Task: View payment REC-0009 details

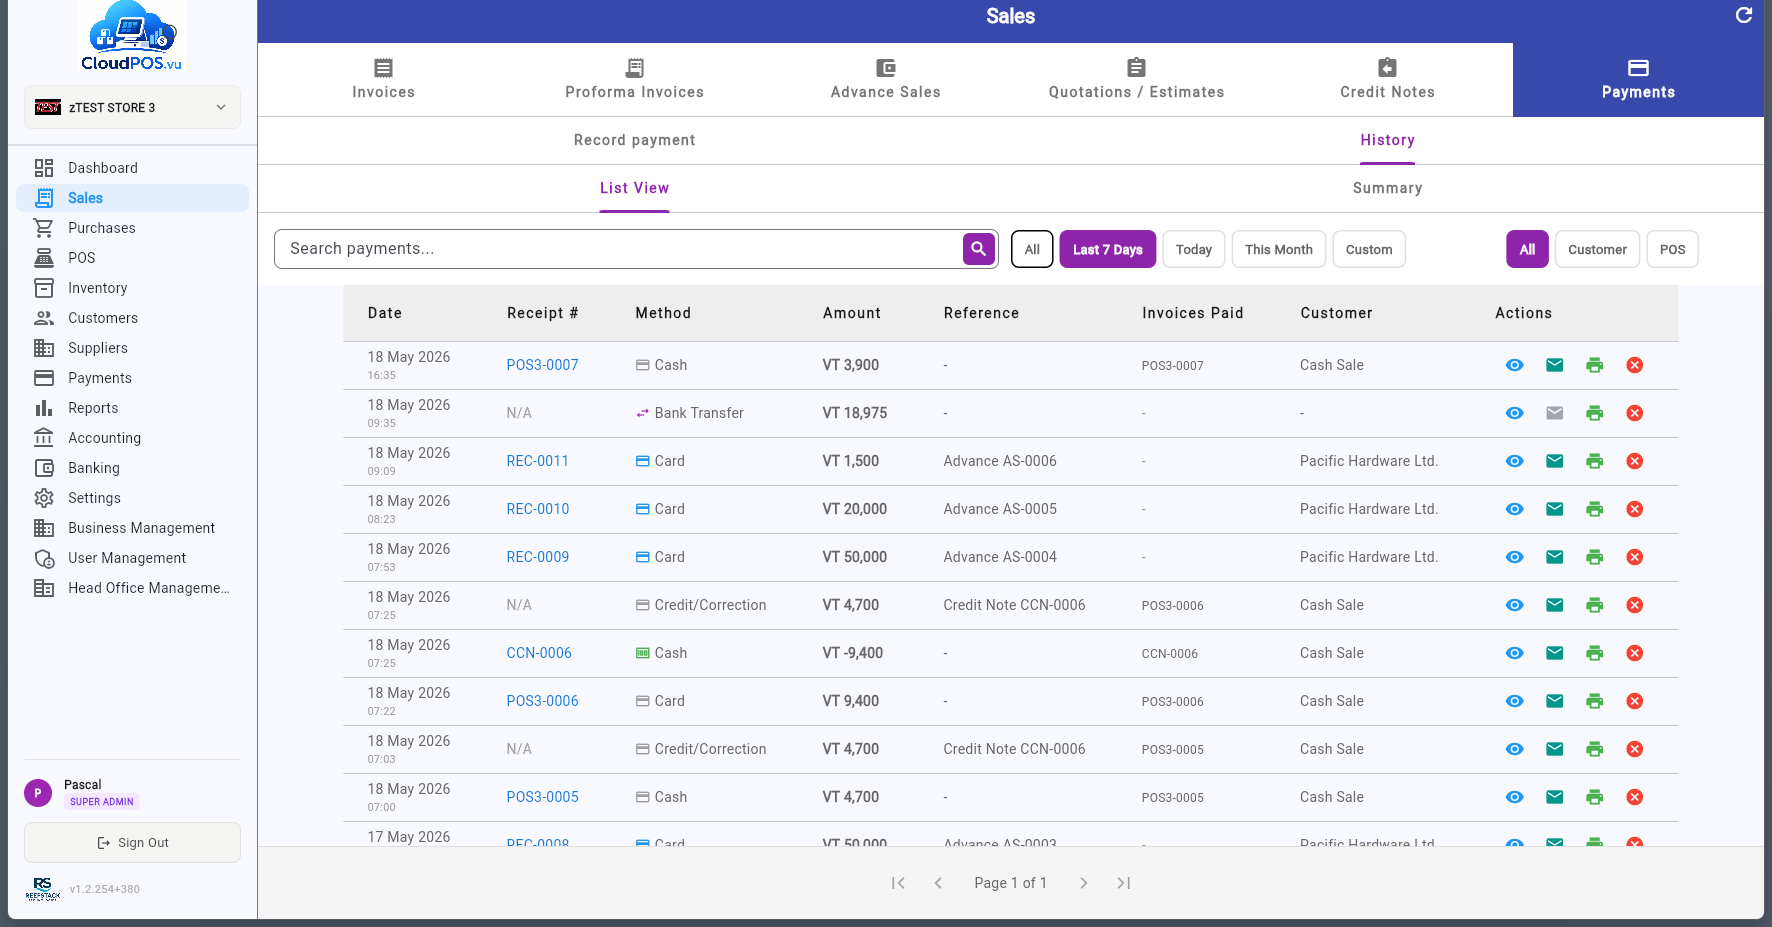Action: [1515, 557]
